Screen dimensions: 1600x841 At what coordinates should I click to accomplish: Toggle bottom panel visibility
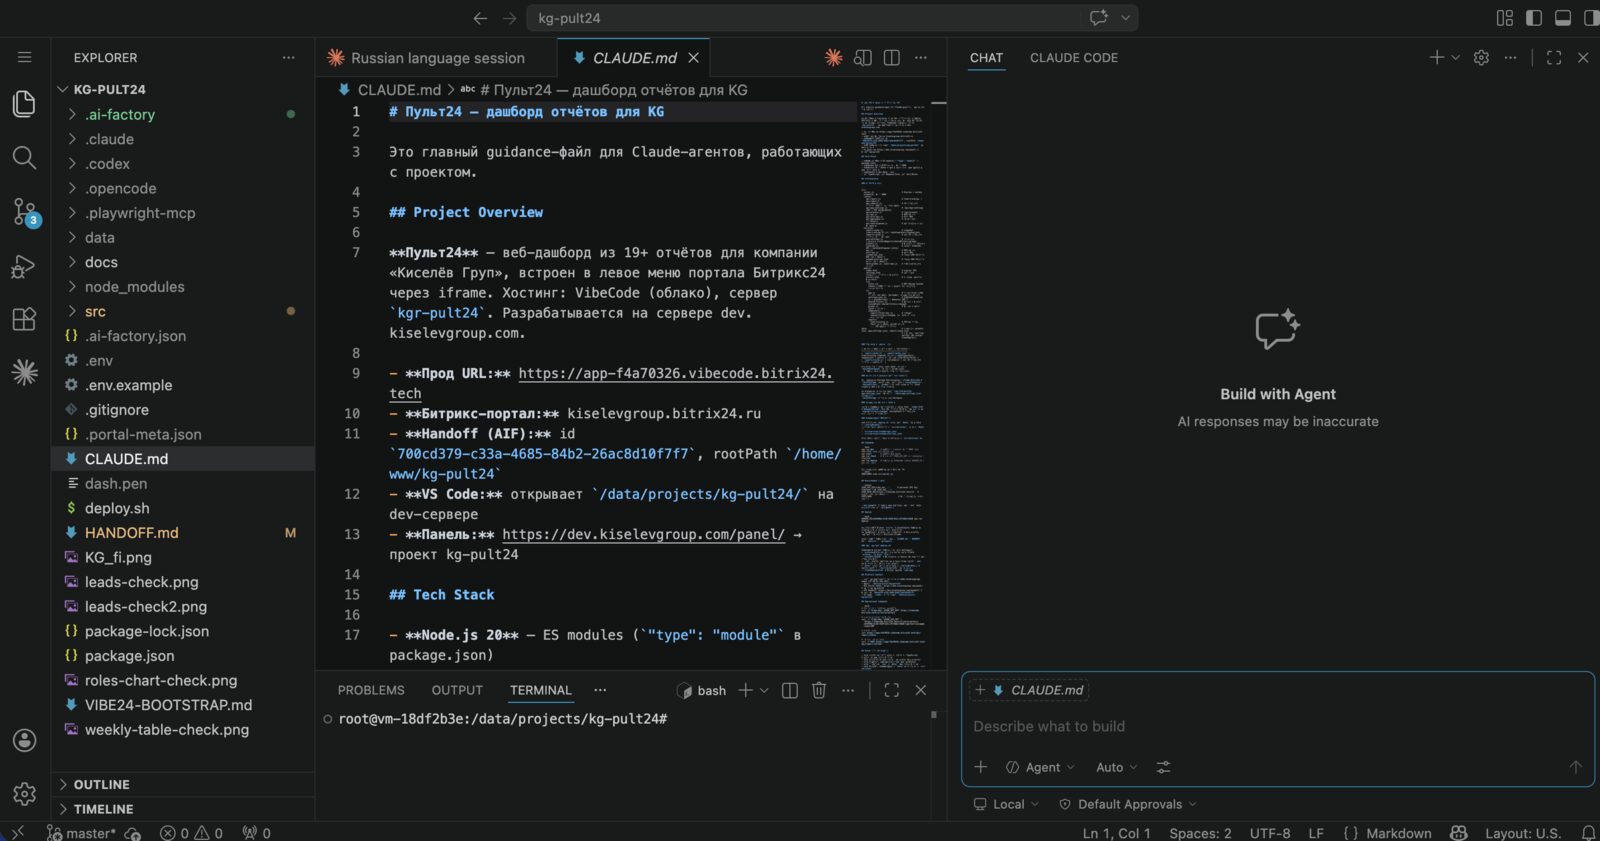click(1563, 18)
